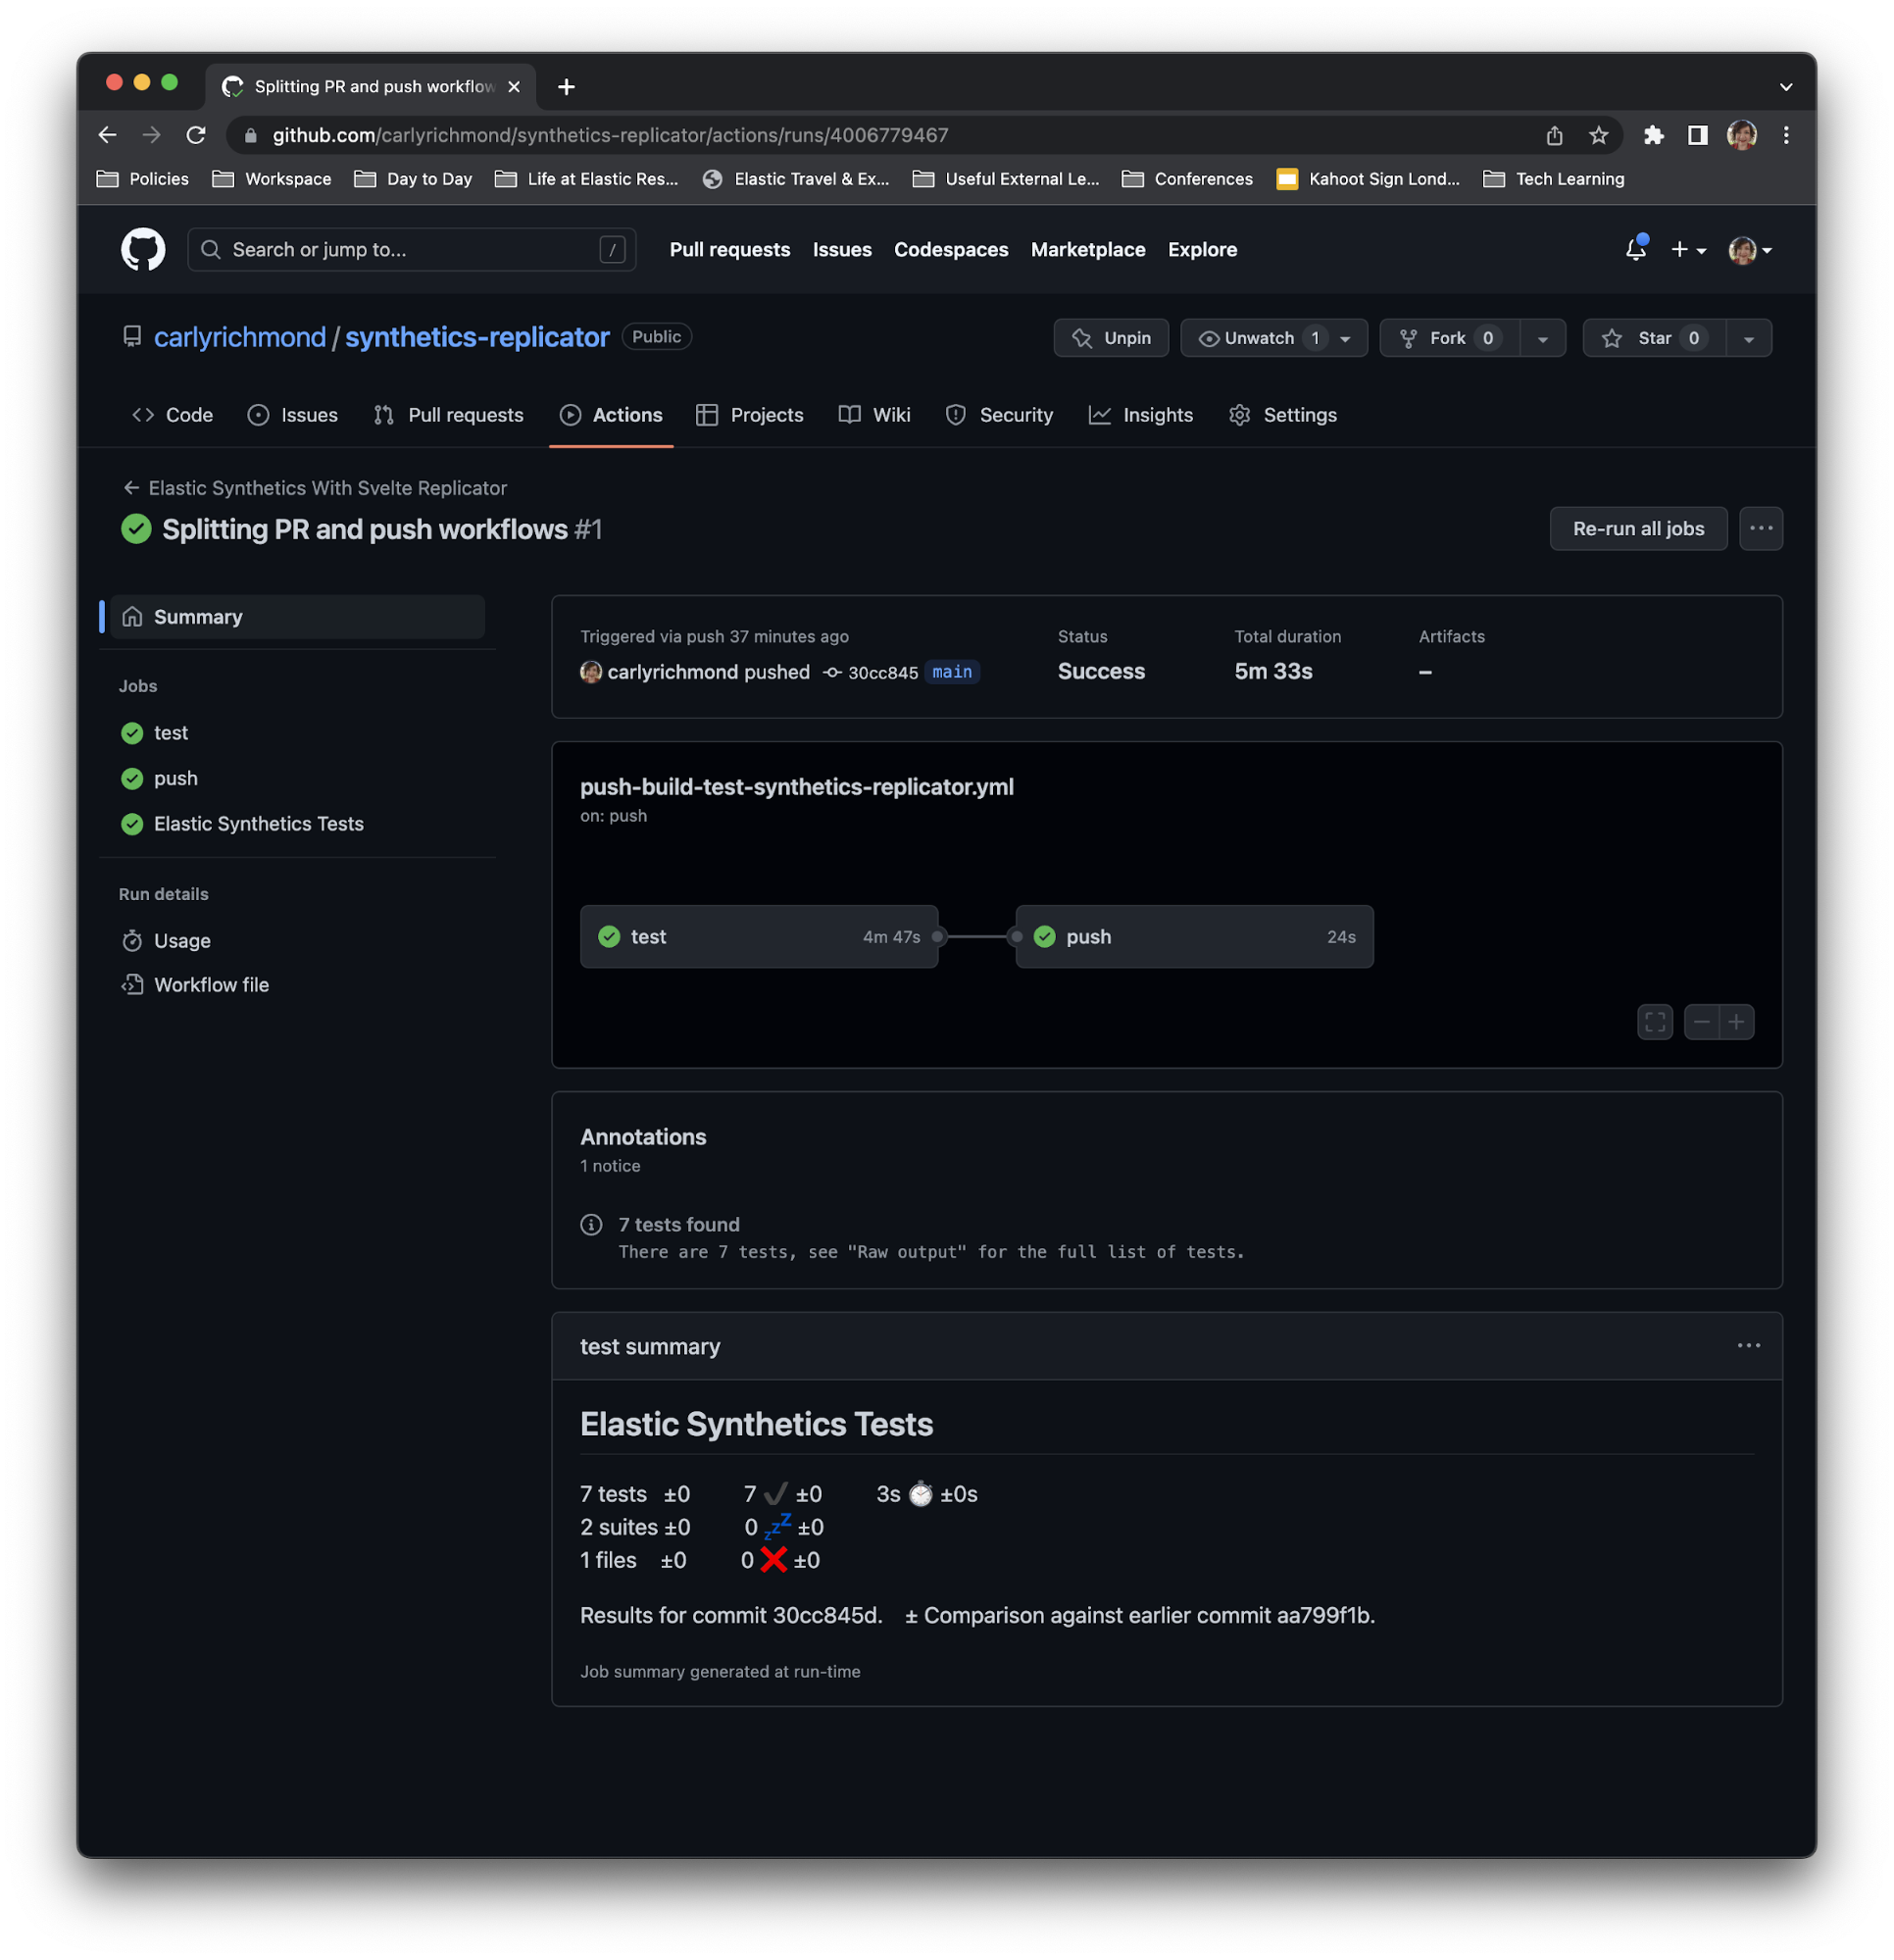Unpin the repository

coord(1111,338)
